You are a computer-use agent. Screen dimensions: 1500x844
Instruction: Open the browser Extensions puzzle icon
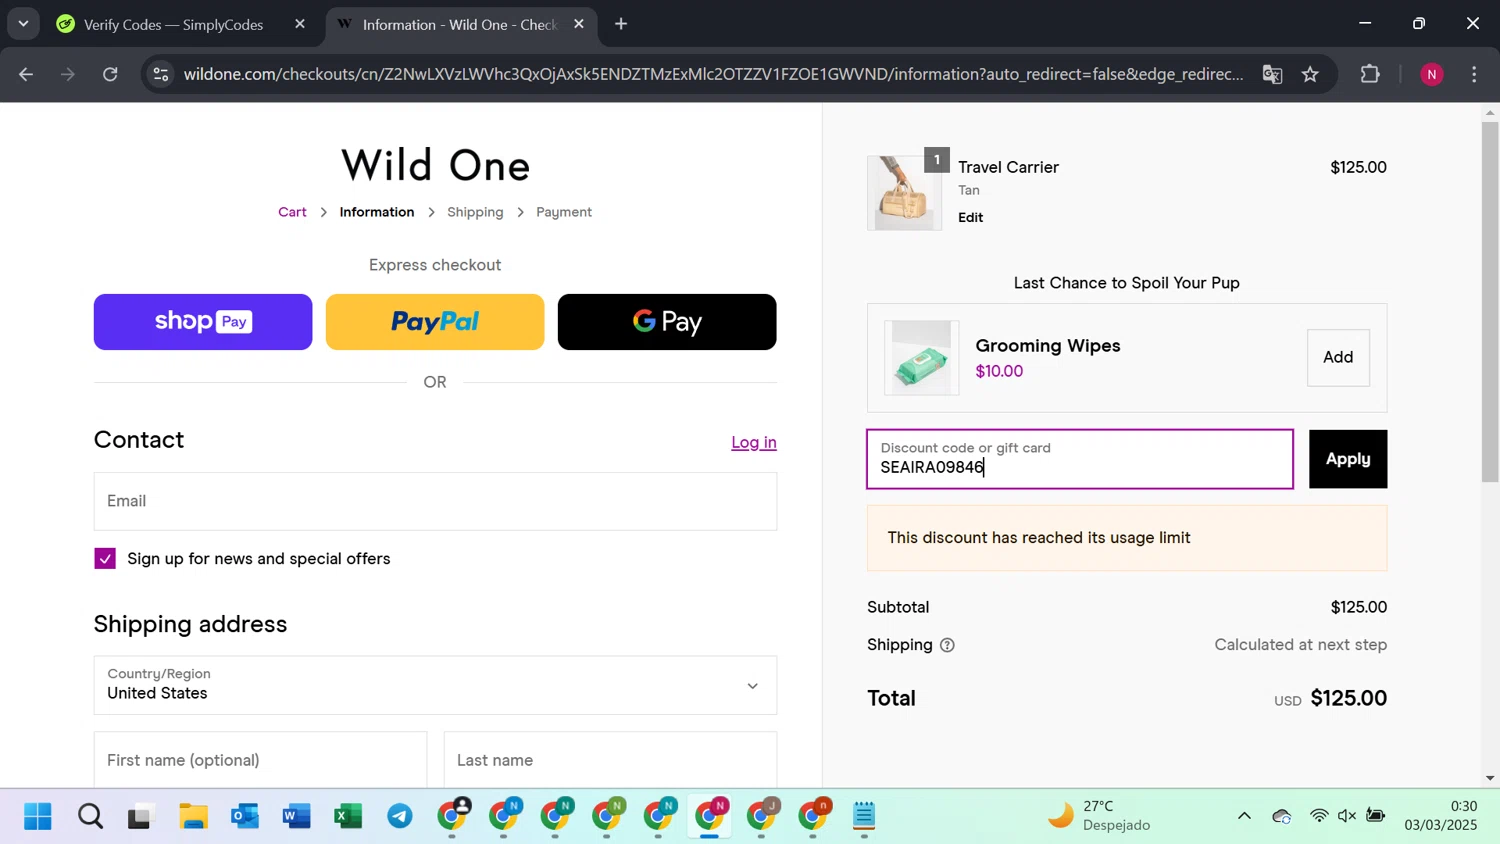1370,74
